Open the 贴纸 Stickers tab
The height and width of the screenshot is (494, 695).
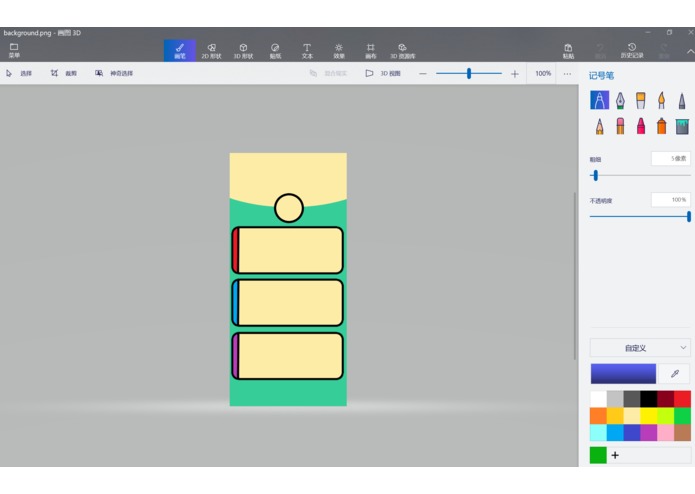[275, 51]
